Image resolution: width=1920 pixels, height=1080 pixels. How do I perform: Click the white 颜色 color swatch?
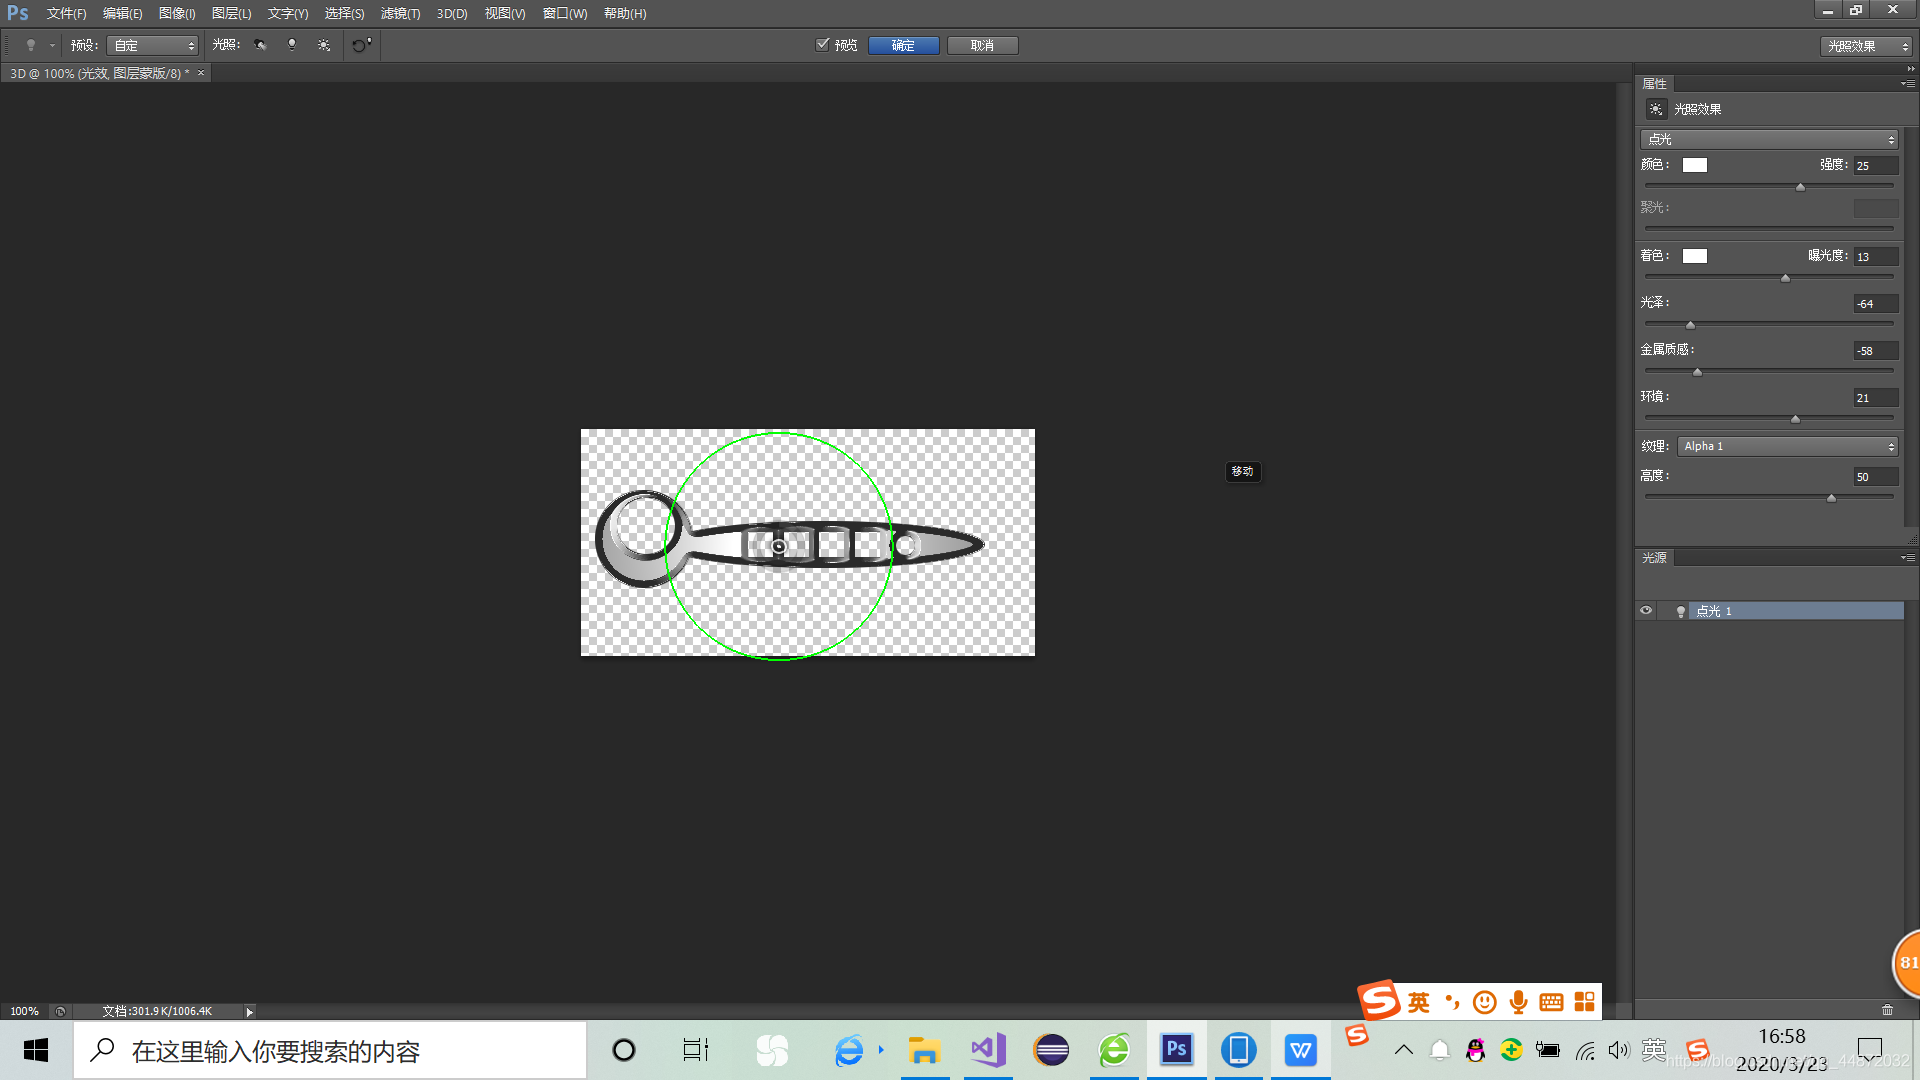(1694, 165)
